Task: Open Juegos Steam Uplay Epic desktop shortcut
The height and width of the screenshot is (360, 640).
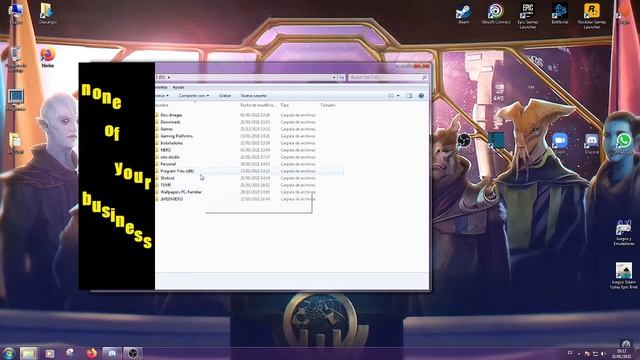Action: 624,276
